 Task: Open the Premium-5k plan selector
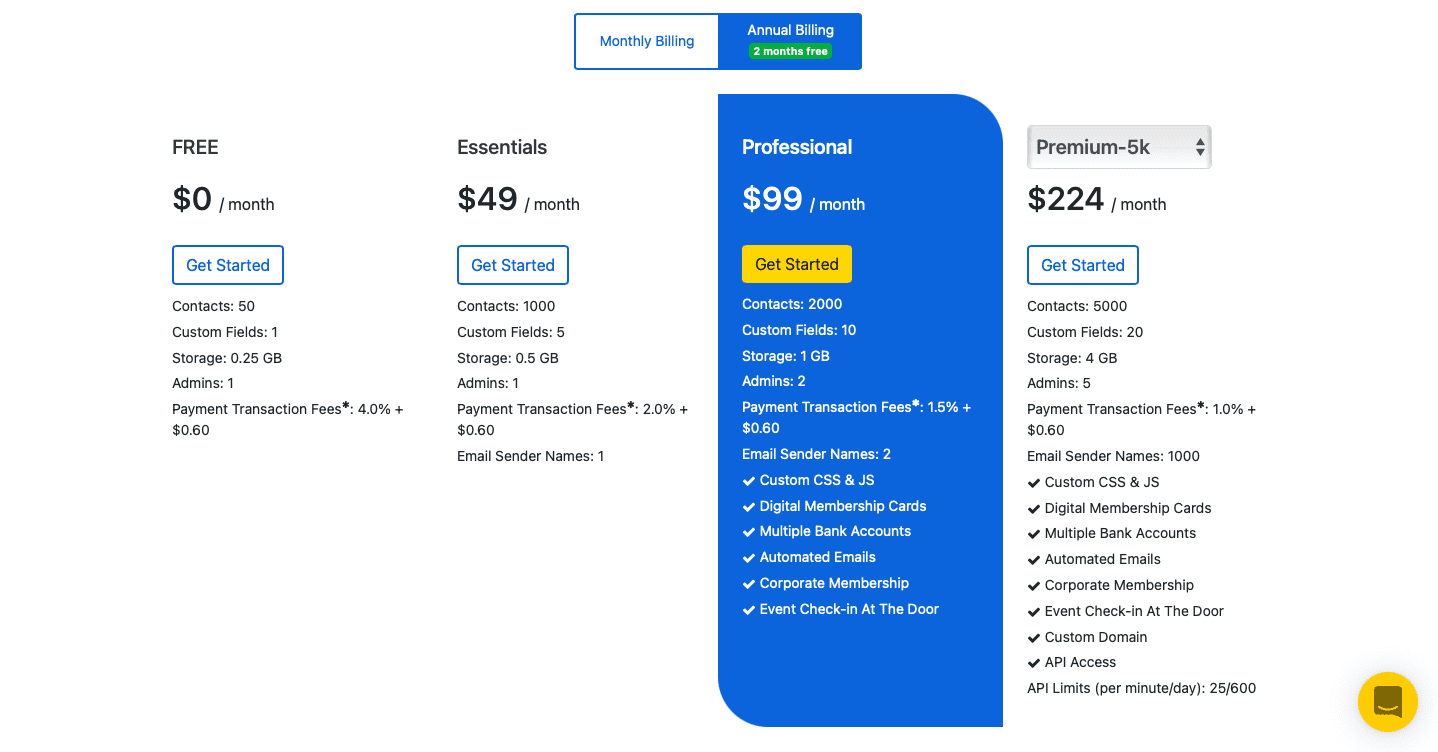(1118, 146)
